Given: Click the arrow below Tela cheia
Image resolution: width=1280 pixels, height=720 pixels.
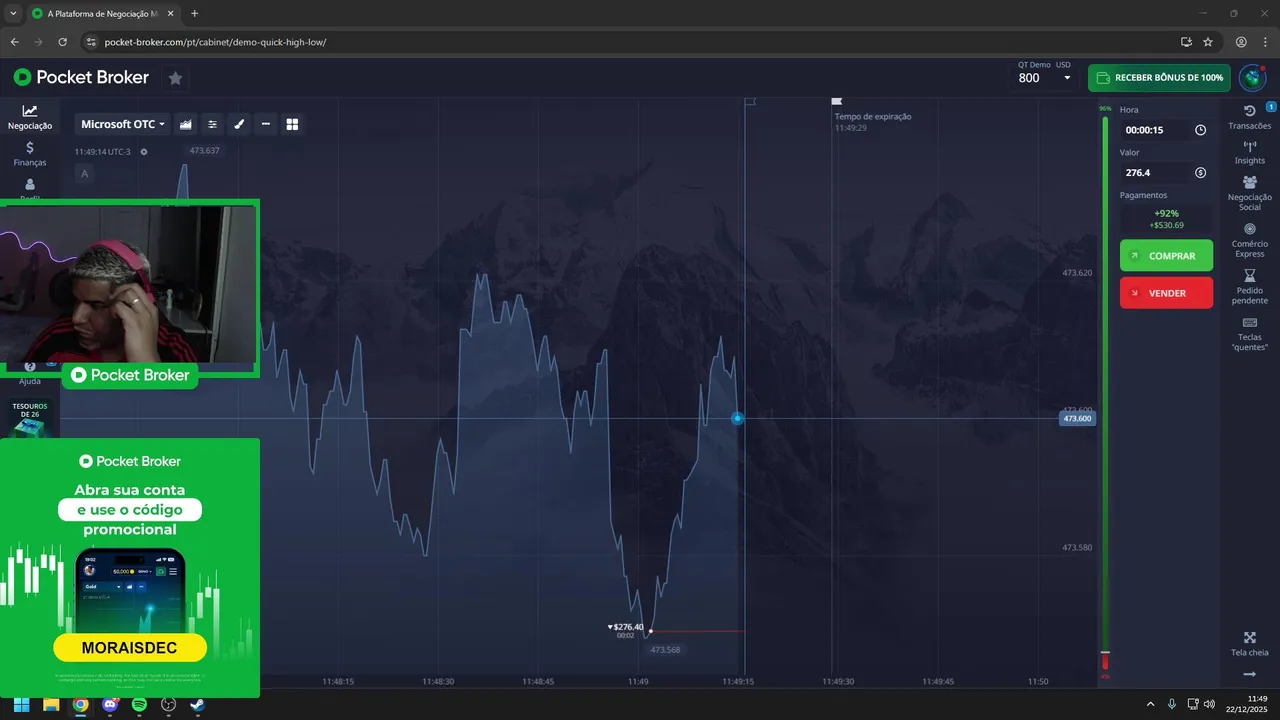Looking at the screenshot, I should (1250, 675).
